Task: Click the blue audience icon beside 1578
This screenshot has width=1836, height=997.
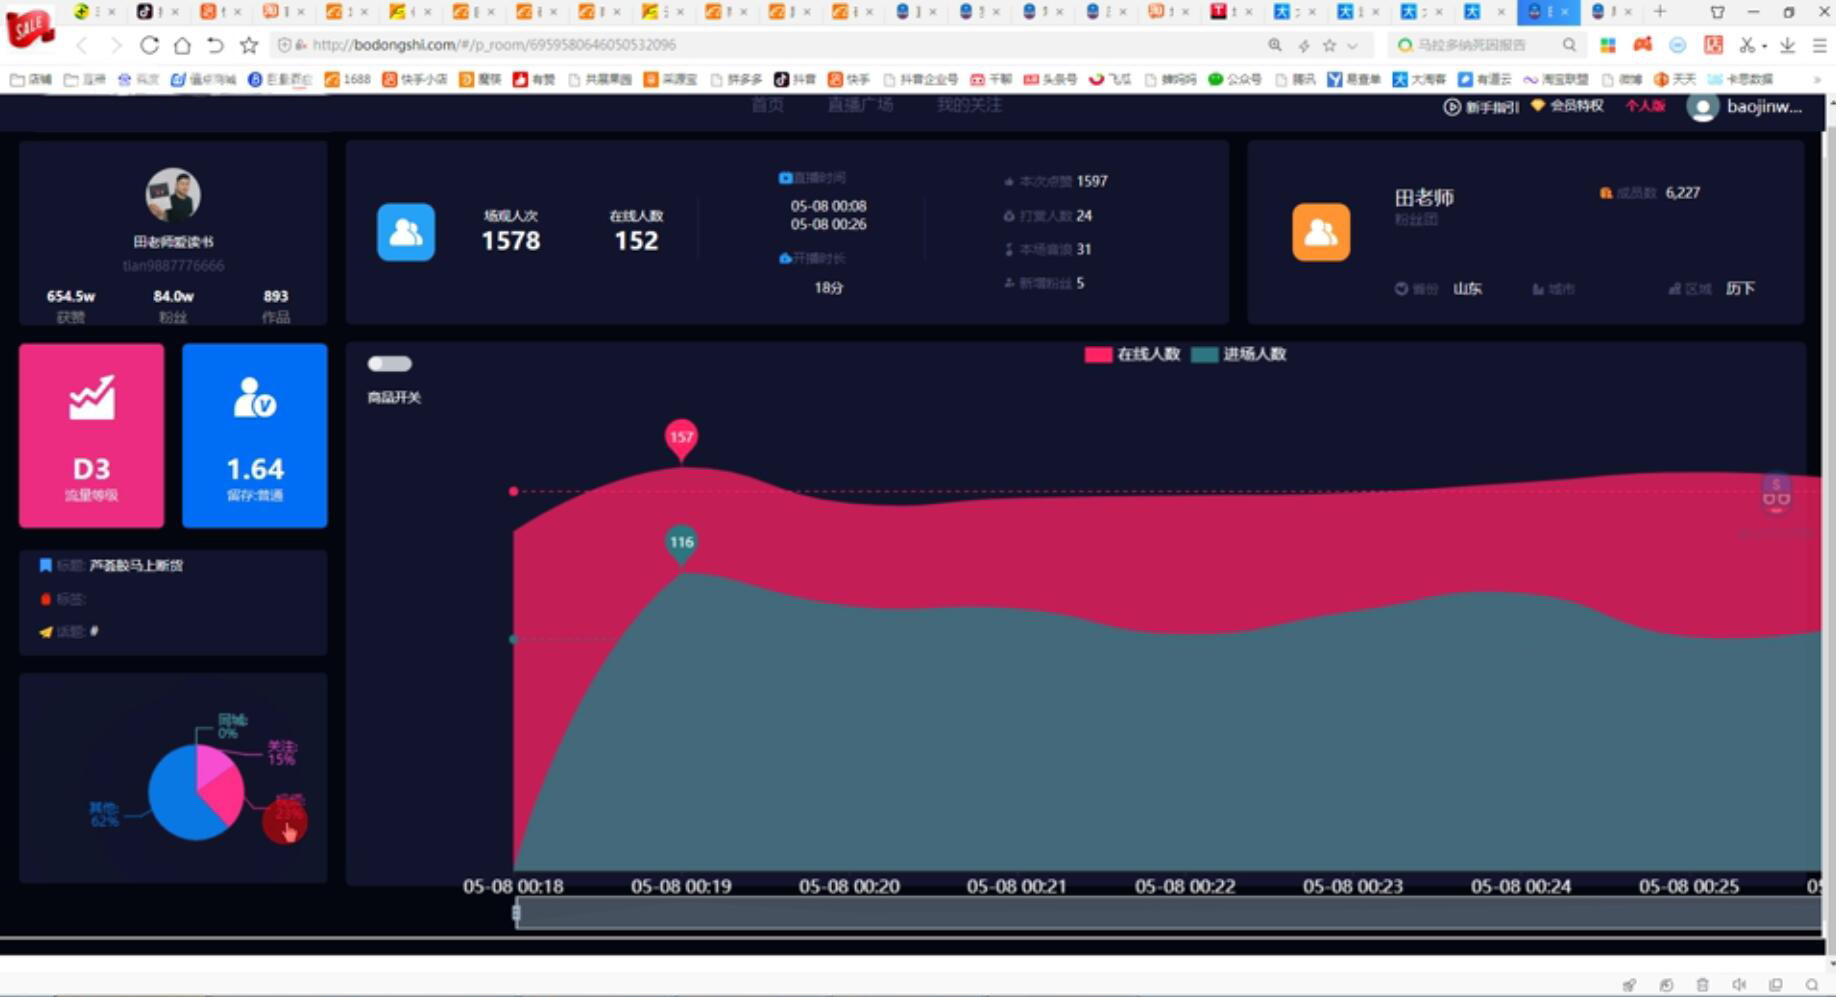Action: click(405, 232)
